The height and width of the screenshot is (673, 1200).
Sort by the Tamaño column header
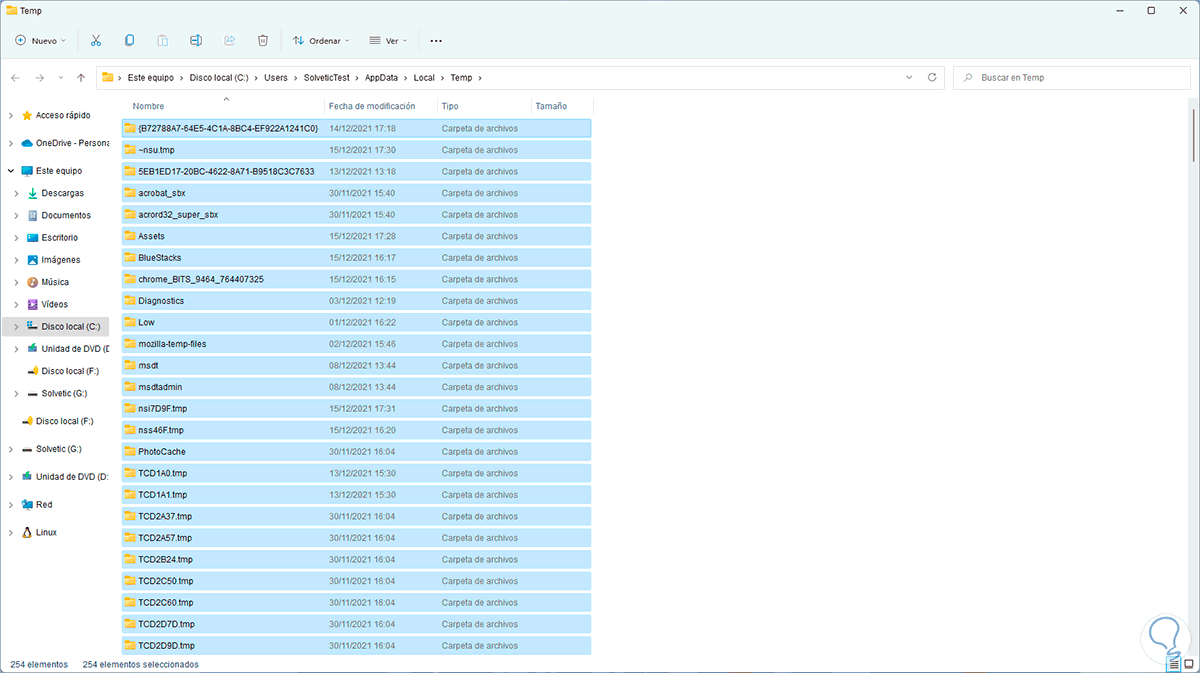pos(551,106)
